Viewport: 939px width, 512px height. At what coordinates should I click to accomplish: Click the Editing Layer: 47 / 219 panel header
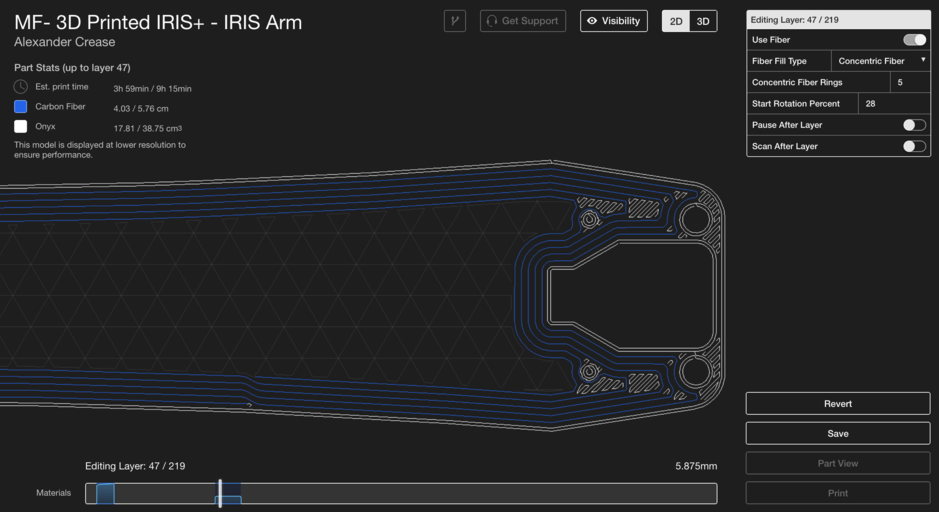(x=838, y=20)
